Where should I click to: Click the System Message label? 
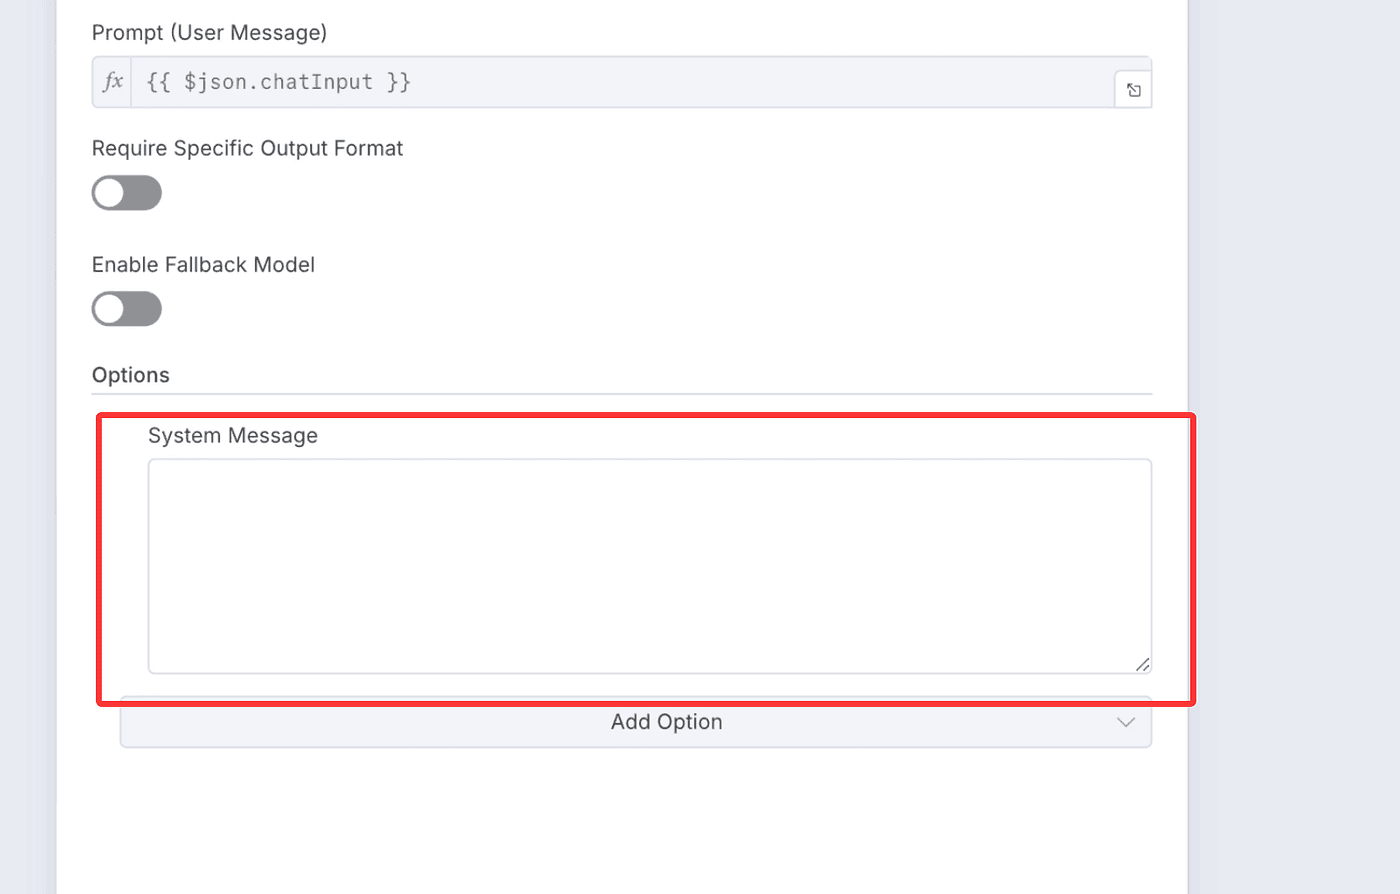tap(233, 436)
